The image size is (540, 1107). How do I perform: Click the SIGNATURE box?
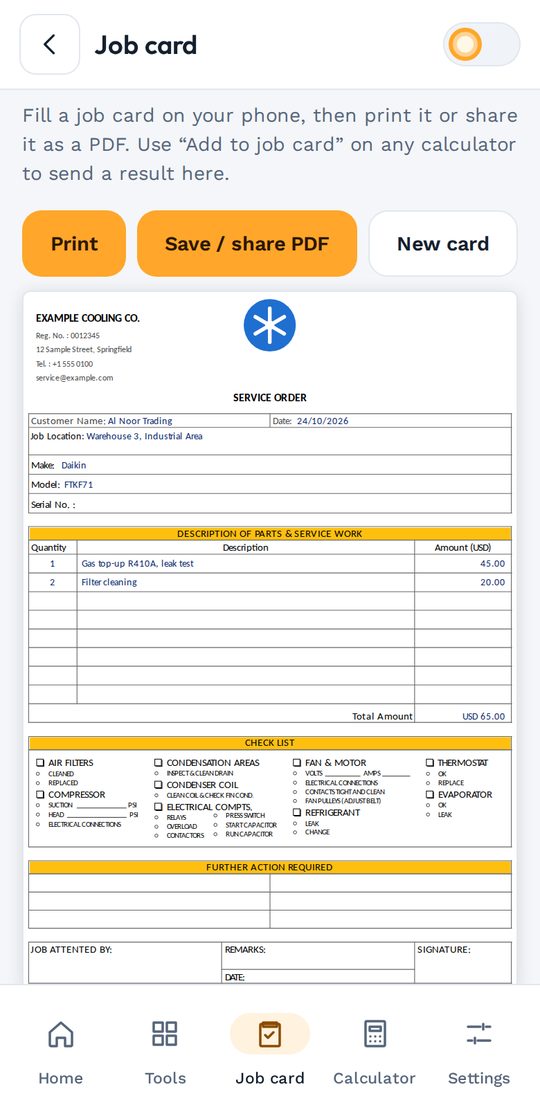coord(463,962)
